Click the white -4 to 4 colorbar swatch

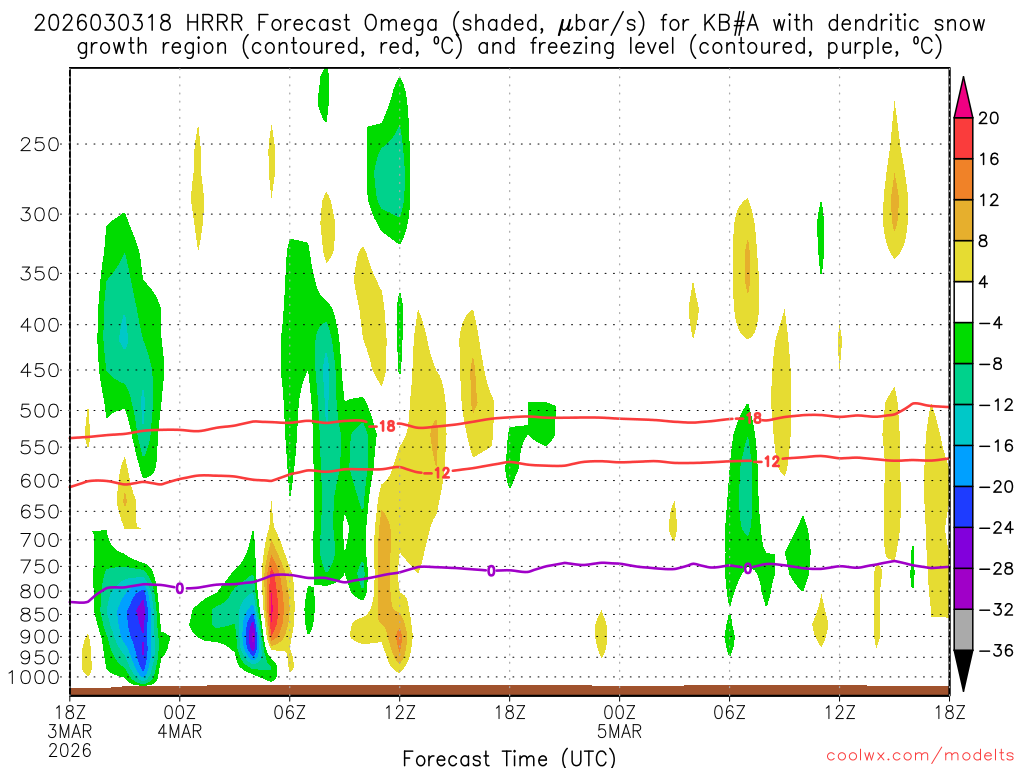pyautogui.click(x=963, y=302)
